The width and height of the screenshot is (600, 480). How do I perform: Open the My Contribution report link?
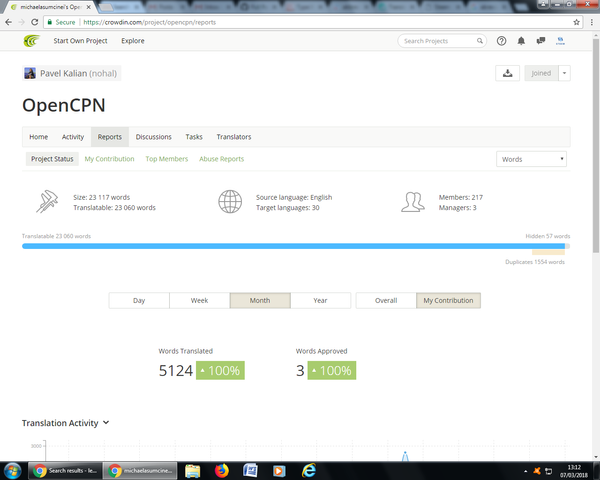(109, 159)
